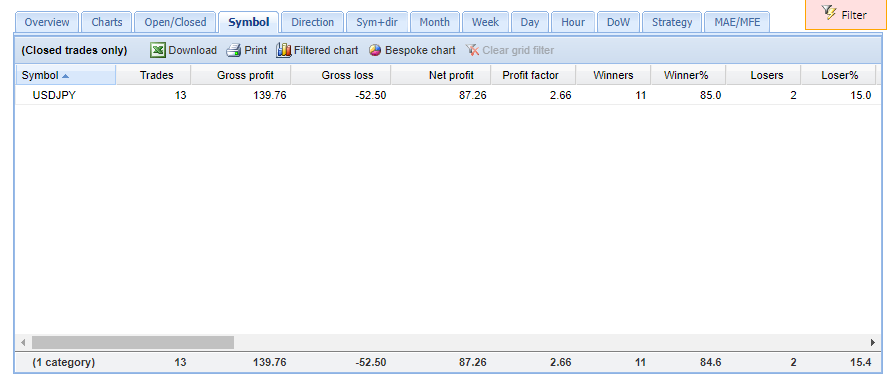This screenshot has height=379, width=893.
Task: Click the scrollbar left arrow
Action: tap(23, 343)
